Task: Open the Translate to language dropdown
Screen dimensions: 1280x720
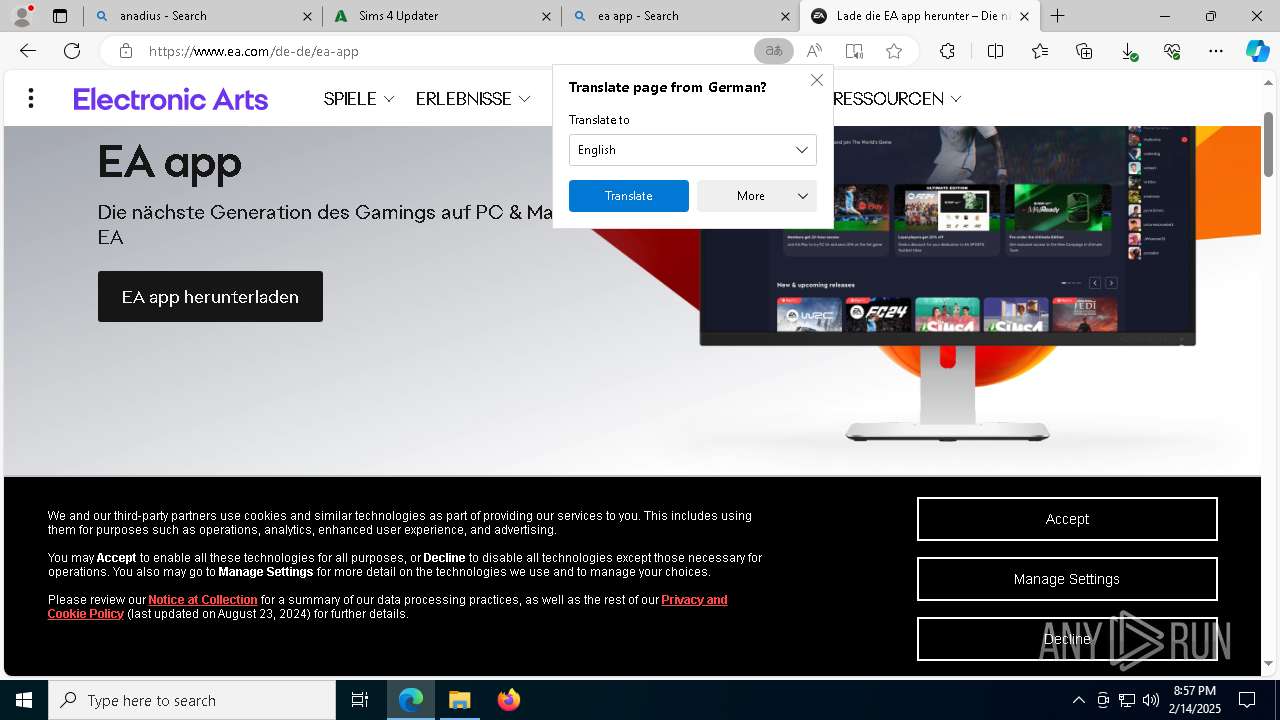Action: tap(693, 150)
